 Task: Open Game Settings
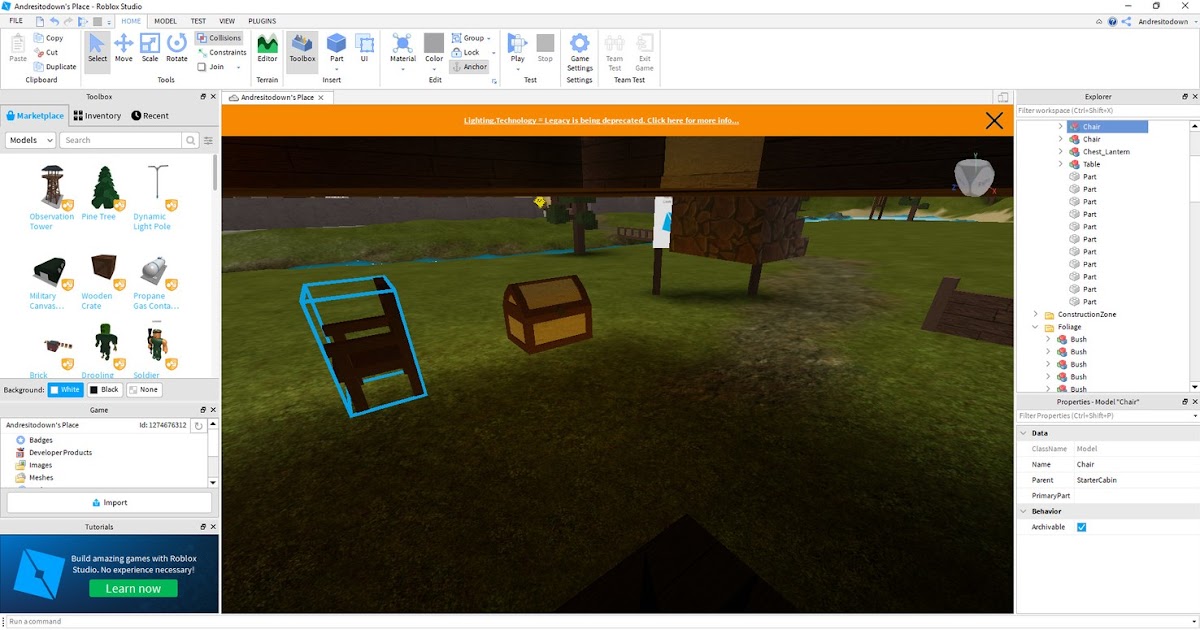[x=580, y=52]
